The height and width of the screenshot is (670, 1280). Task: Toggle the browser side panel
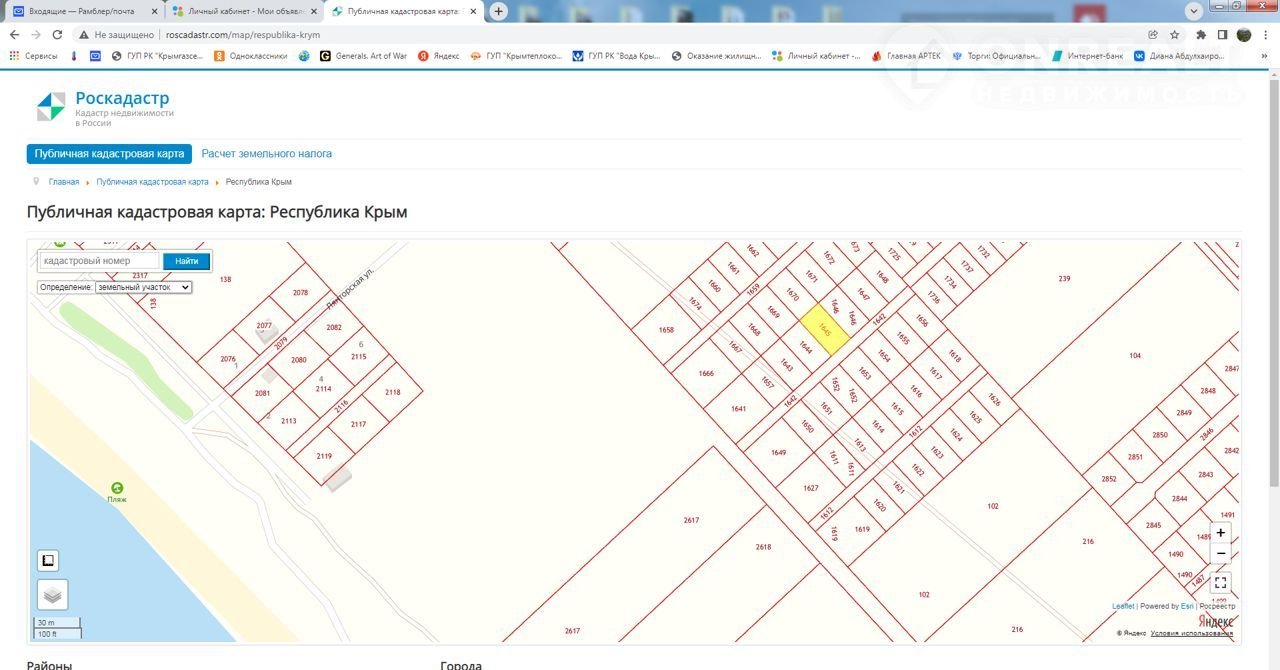click(x=1222, y=34)
